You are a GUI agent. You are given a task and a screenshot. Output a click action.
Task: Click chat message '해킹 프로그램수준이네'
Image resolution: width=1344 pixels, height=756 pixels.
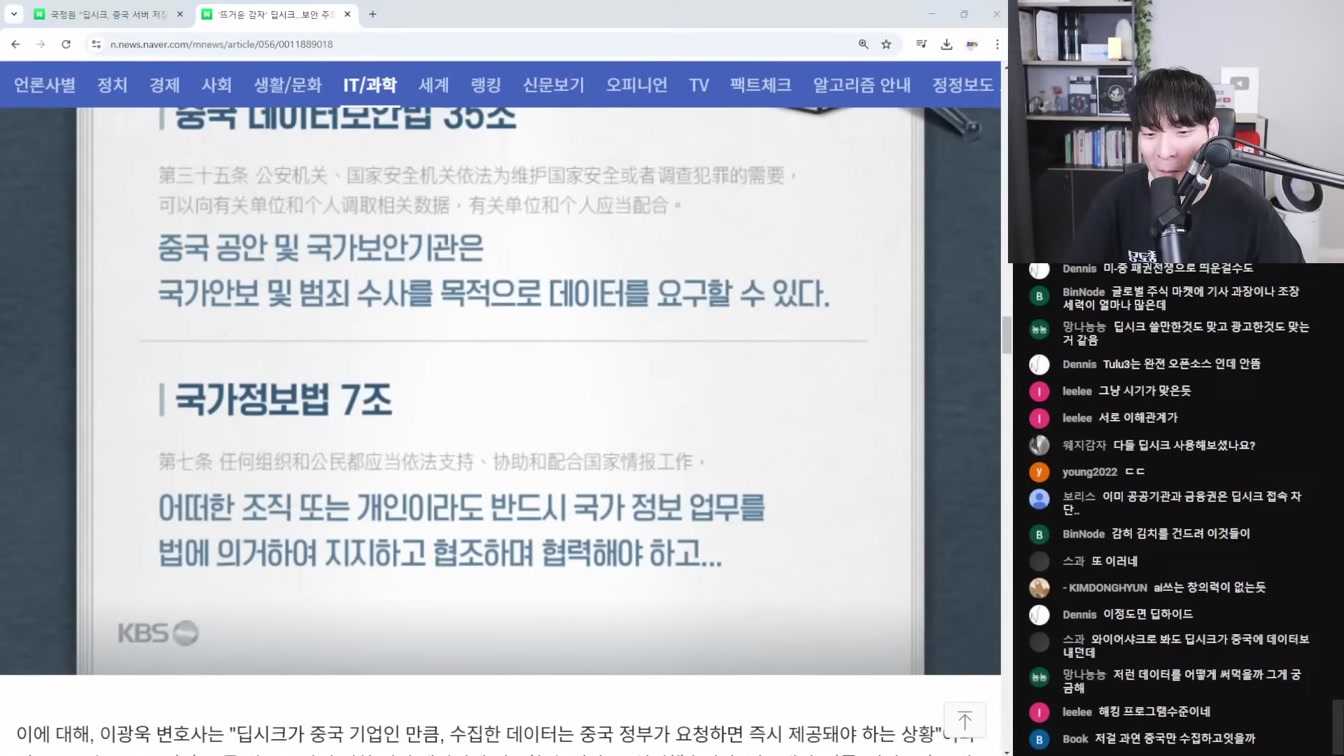point(1154,712)
